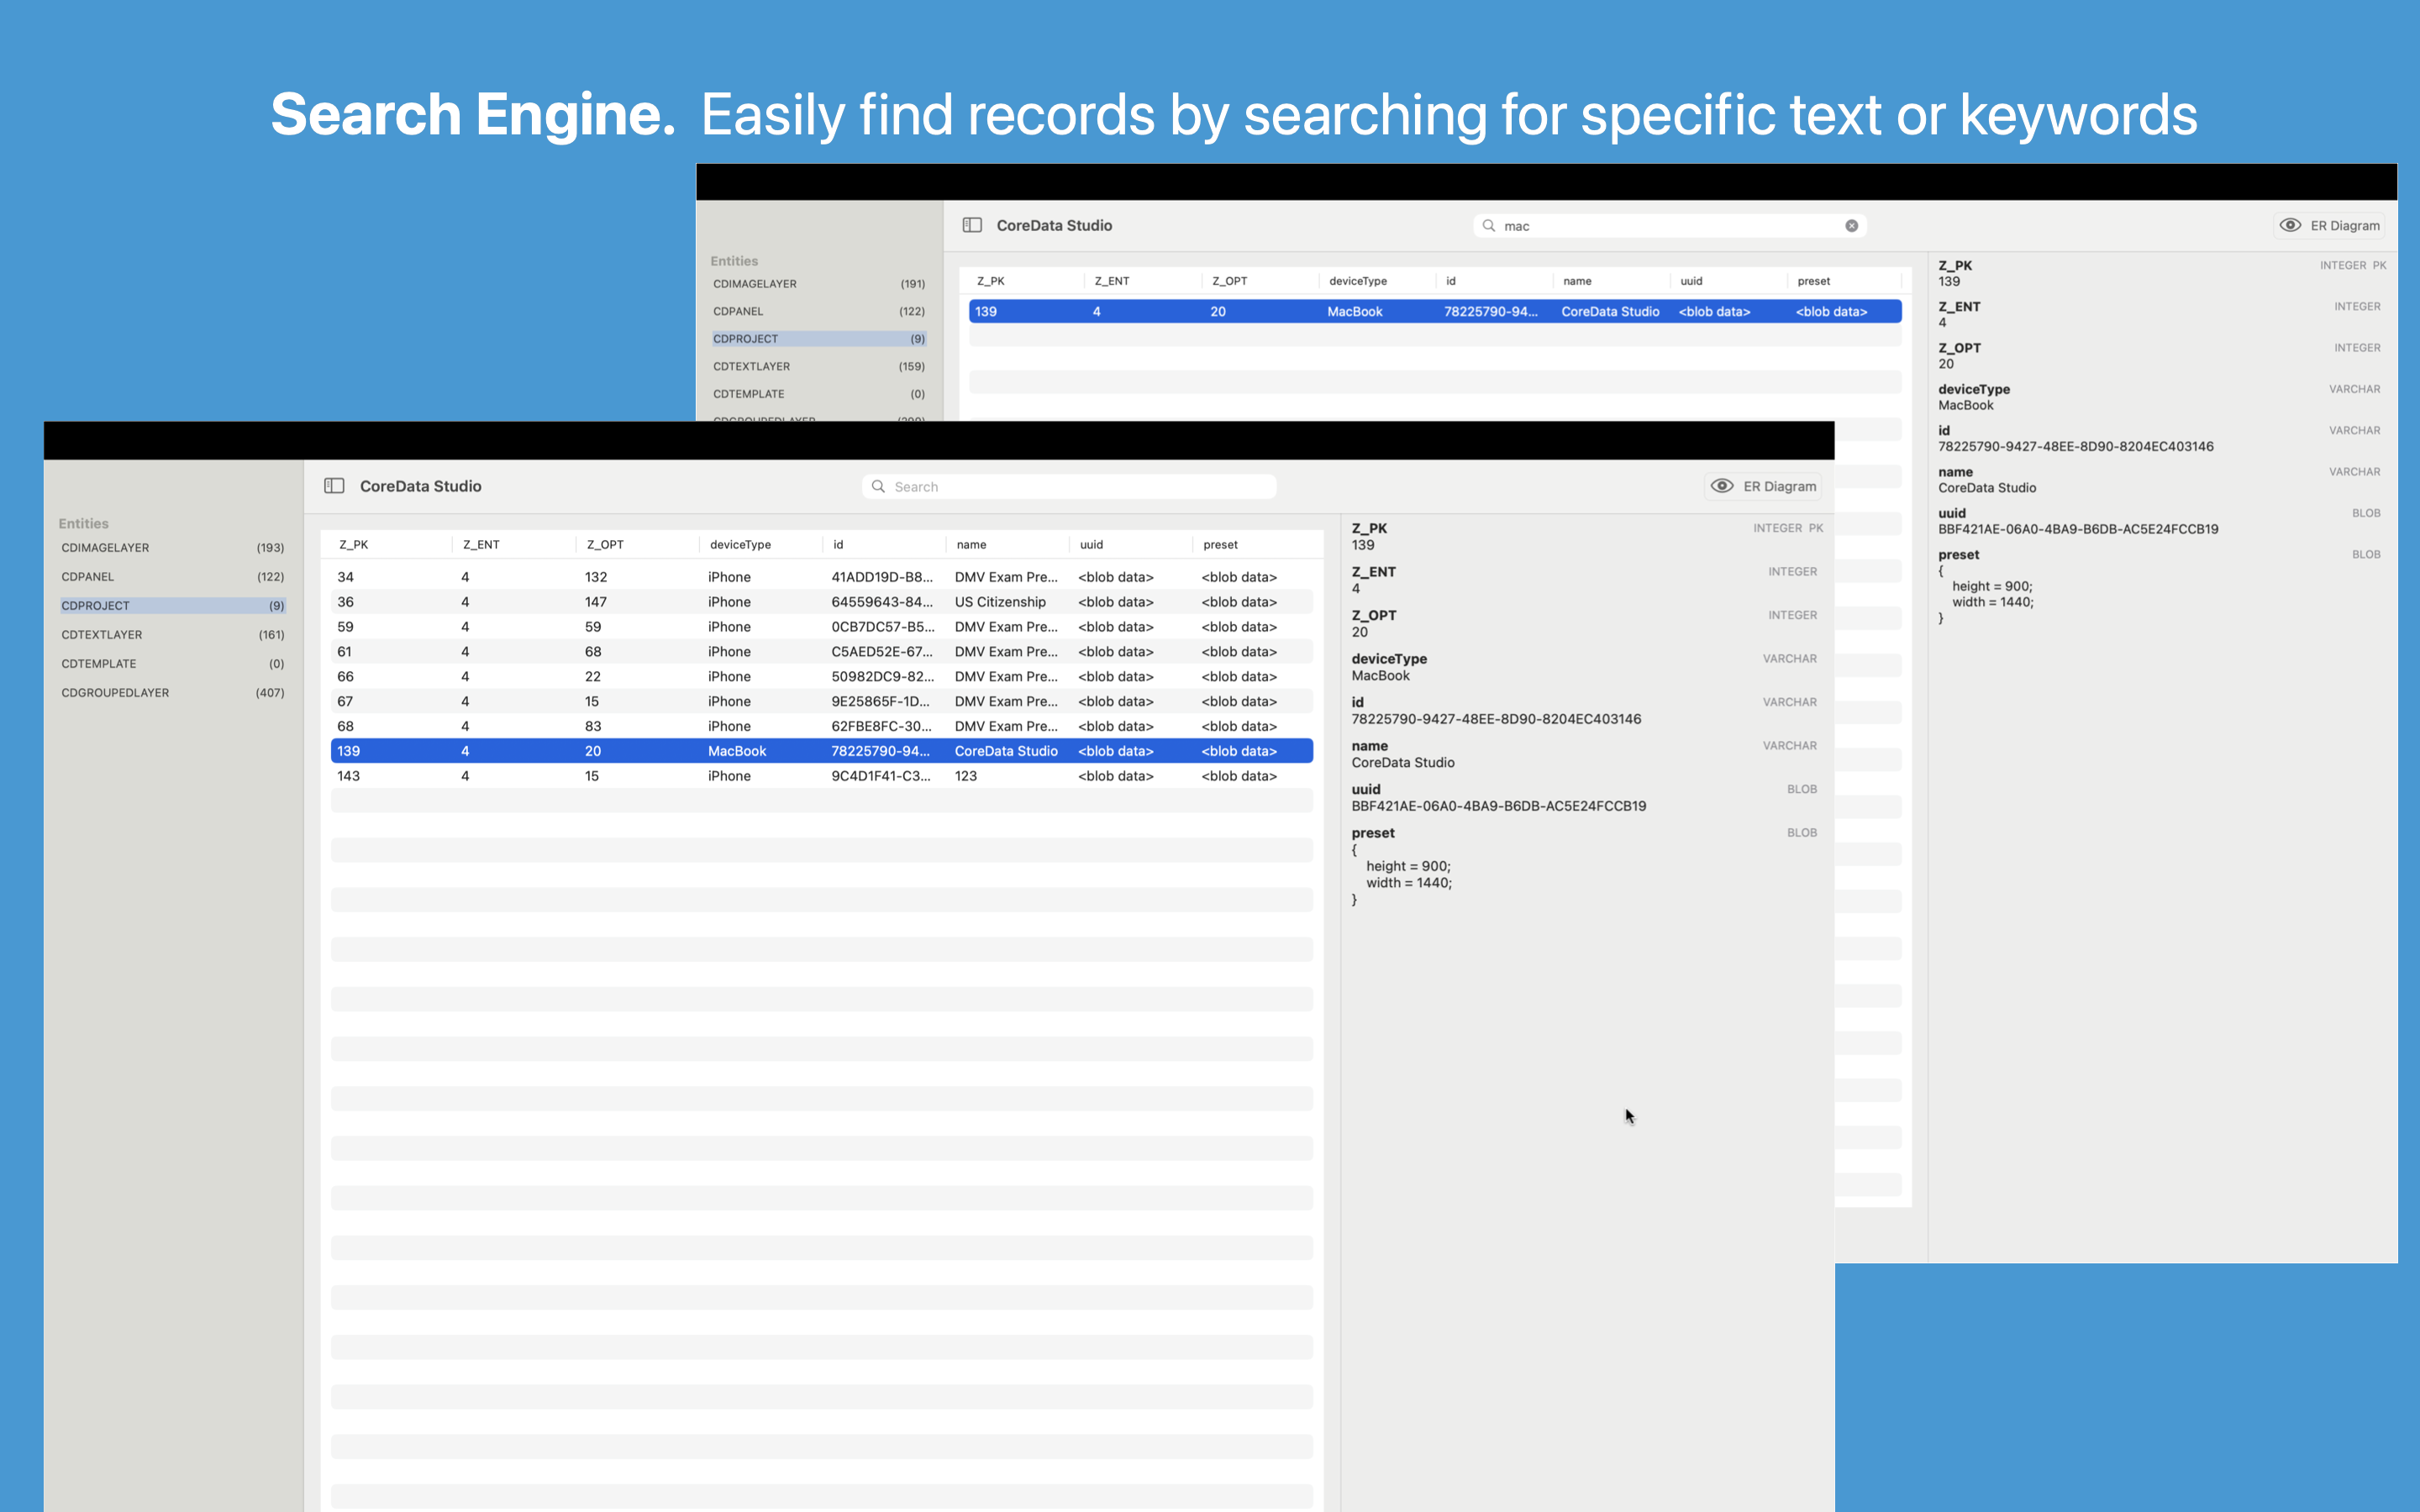
Task: Click deviceType column header in back window
Action: [x=1377, y=281]
